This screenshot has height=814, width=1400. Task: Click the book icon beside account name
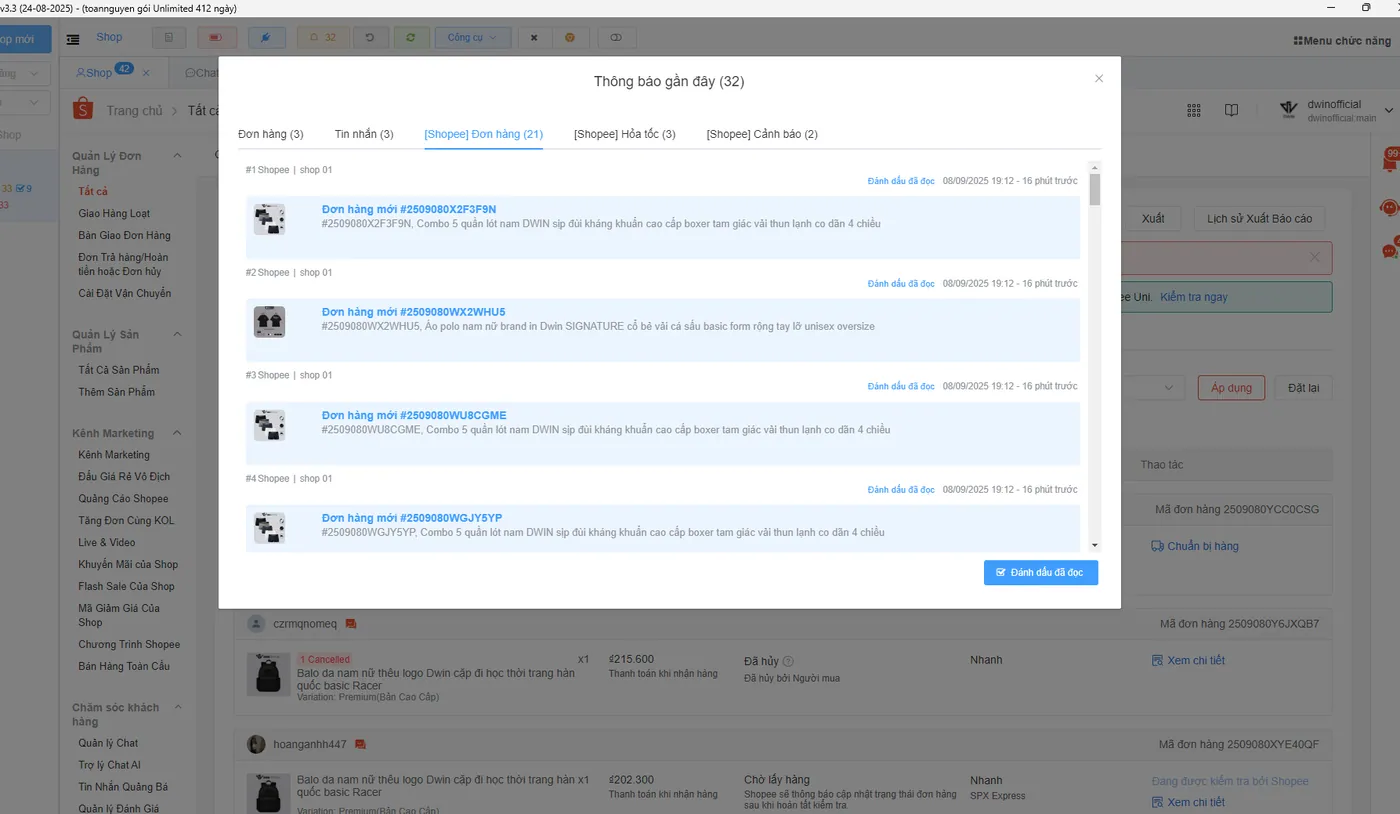click(x=1232, y=110)
